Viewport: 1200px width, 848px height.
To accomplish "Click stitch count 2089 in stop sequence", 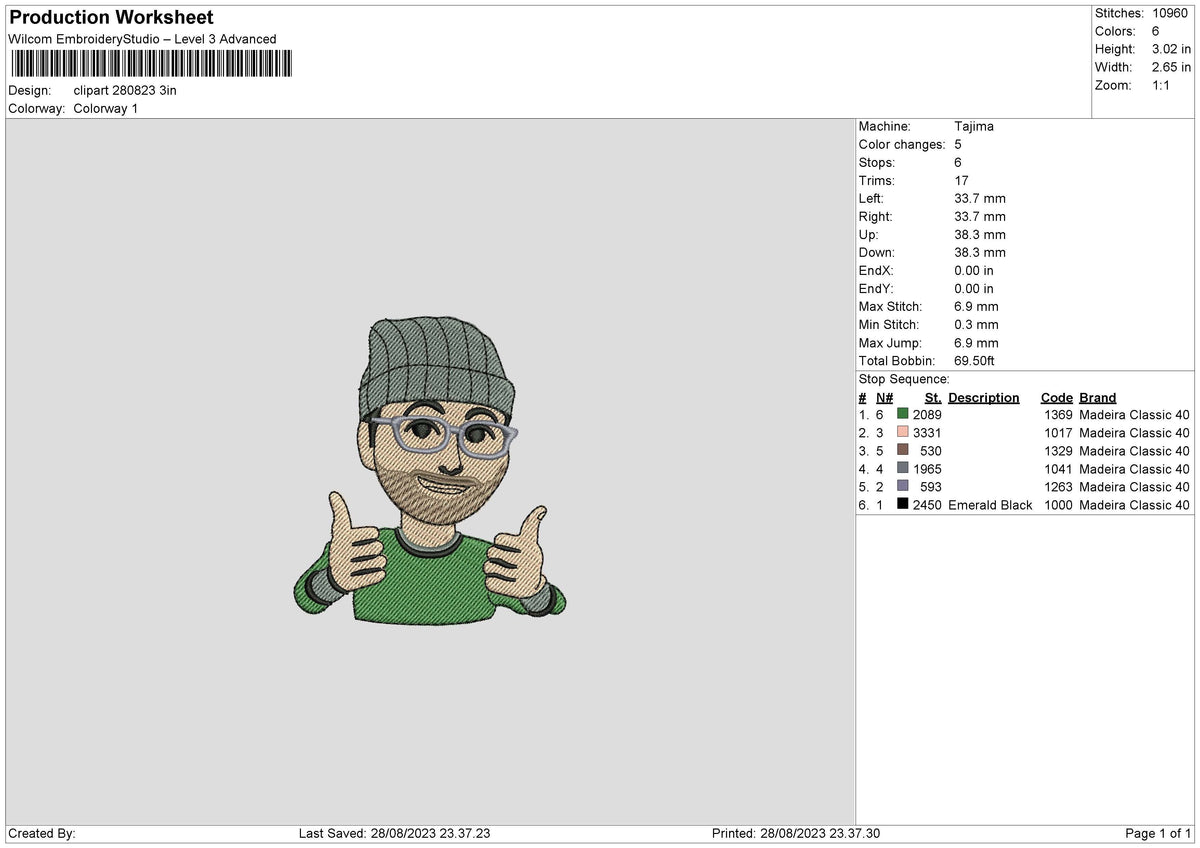I will point(927,415).
